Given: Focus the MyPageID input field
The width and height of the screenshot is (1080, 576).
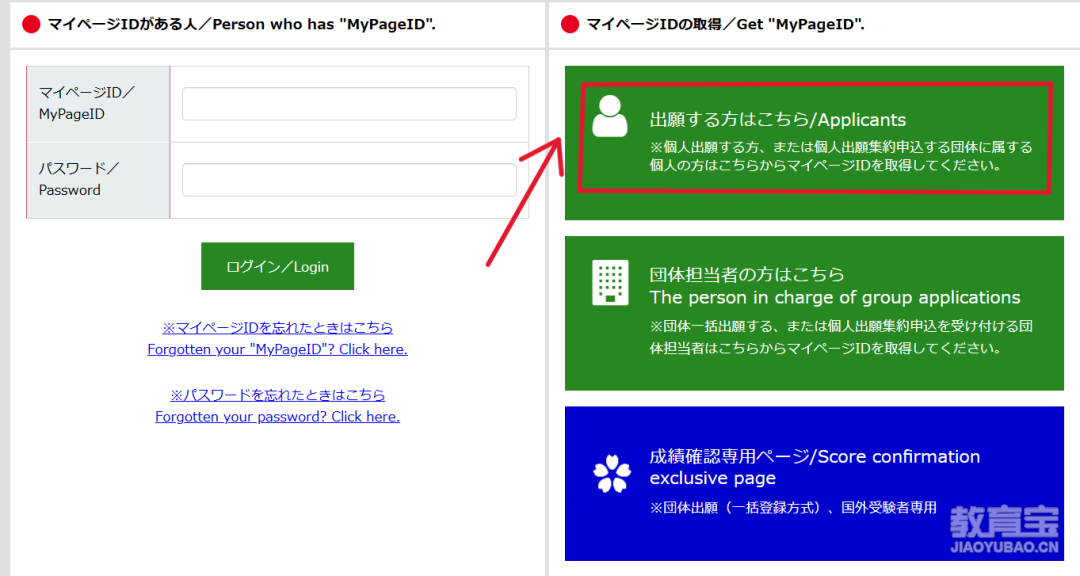Looking at the screenshot, I should pyautogui.click(x=349, y=104).
